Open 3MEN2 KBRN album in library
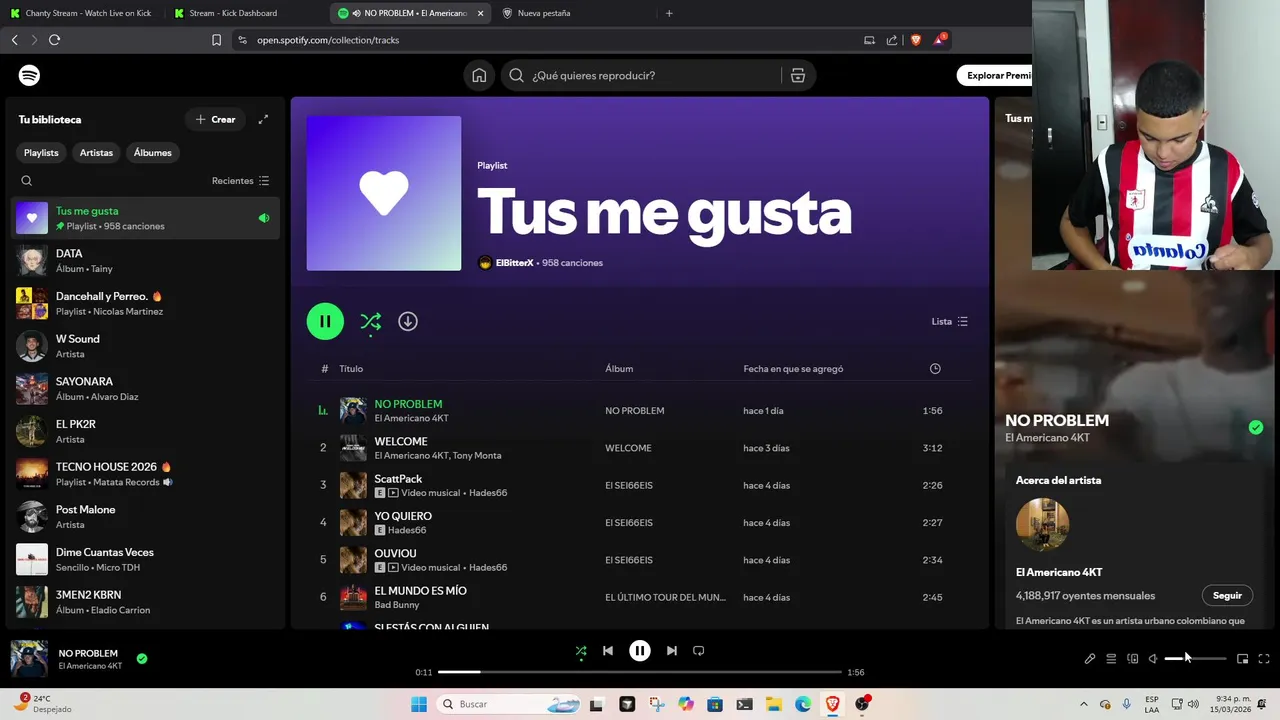Image resolution: width=1280 pixels, height=720 pixels. pyautogui.click(x=146, y=602)
